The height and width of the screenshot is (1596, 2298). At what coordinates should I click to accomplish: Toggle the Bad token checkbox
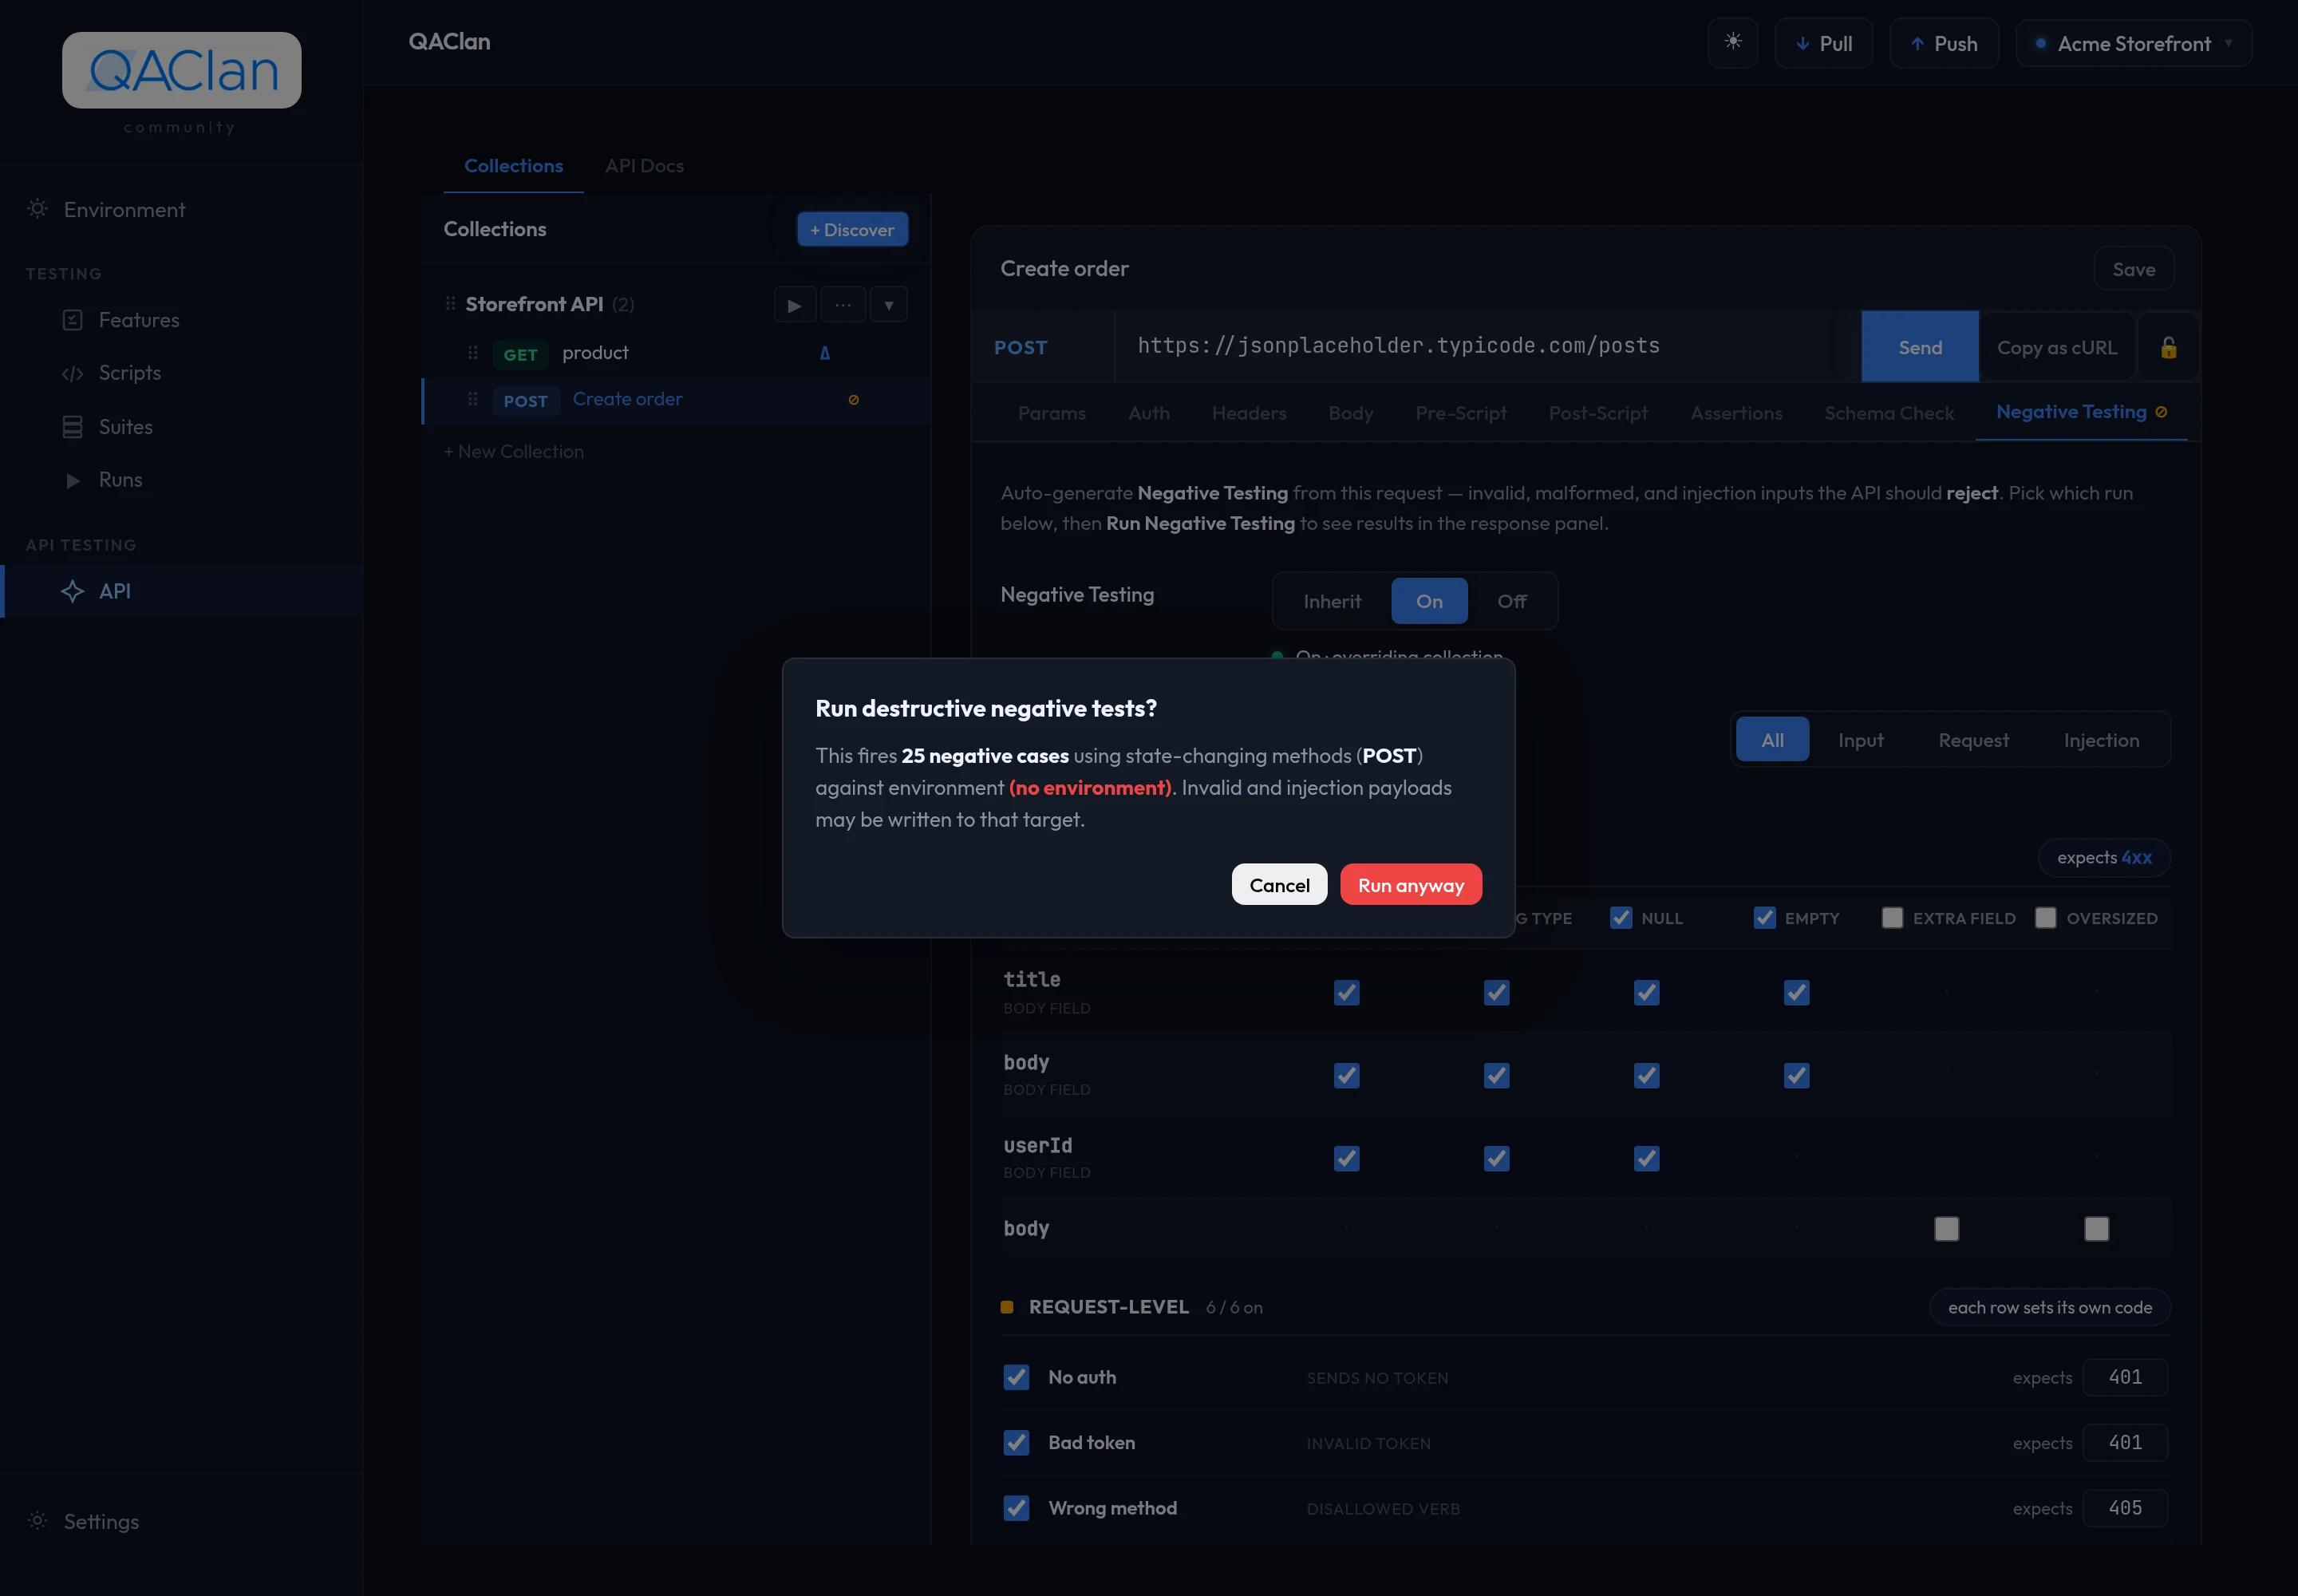click(1016, 1442)
